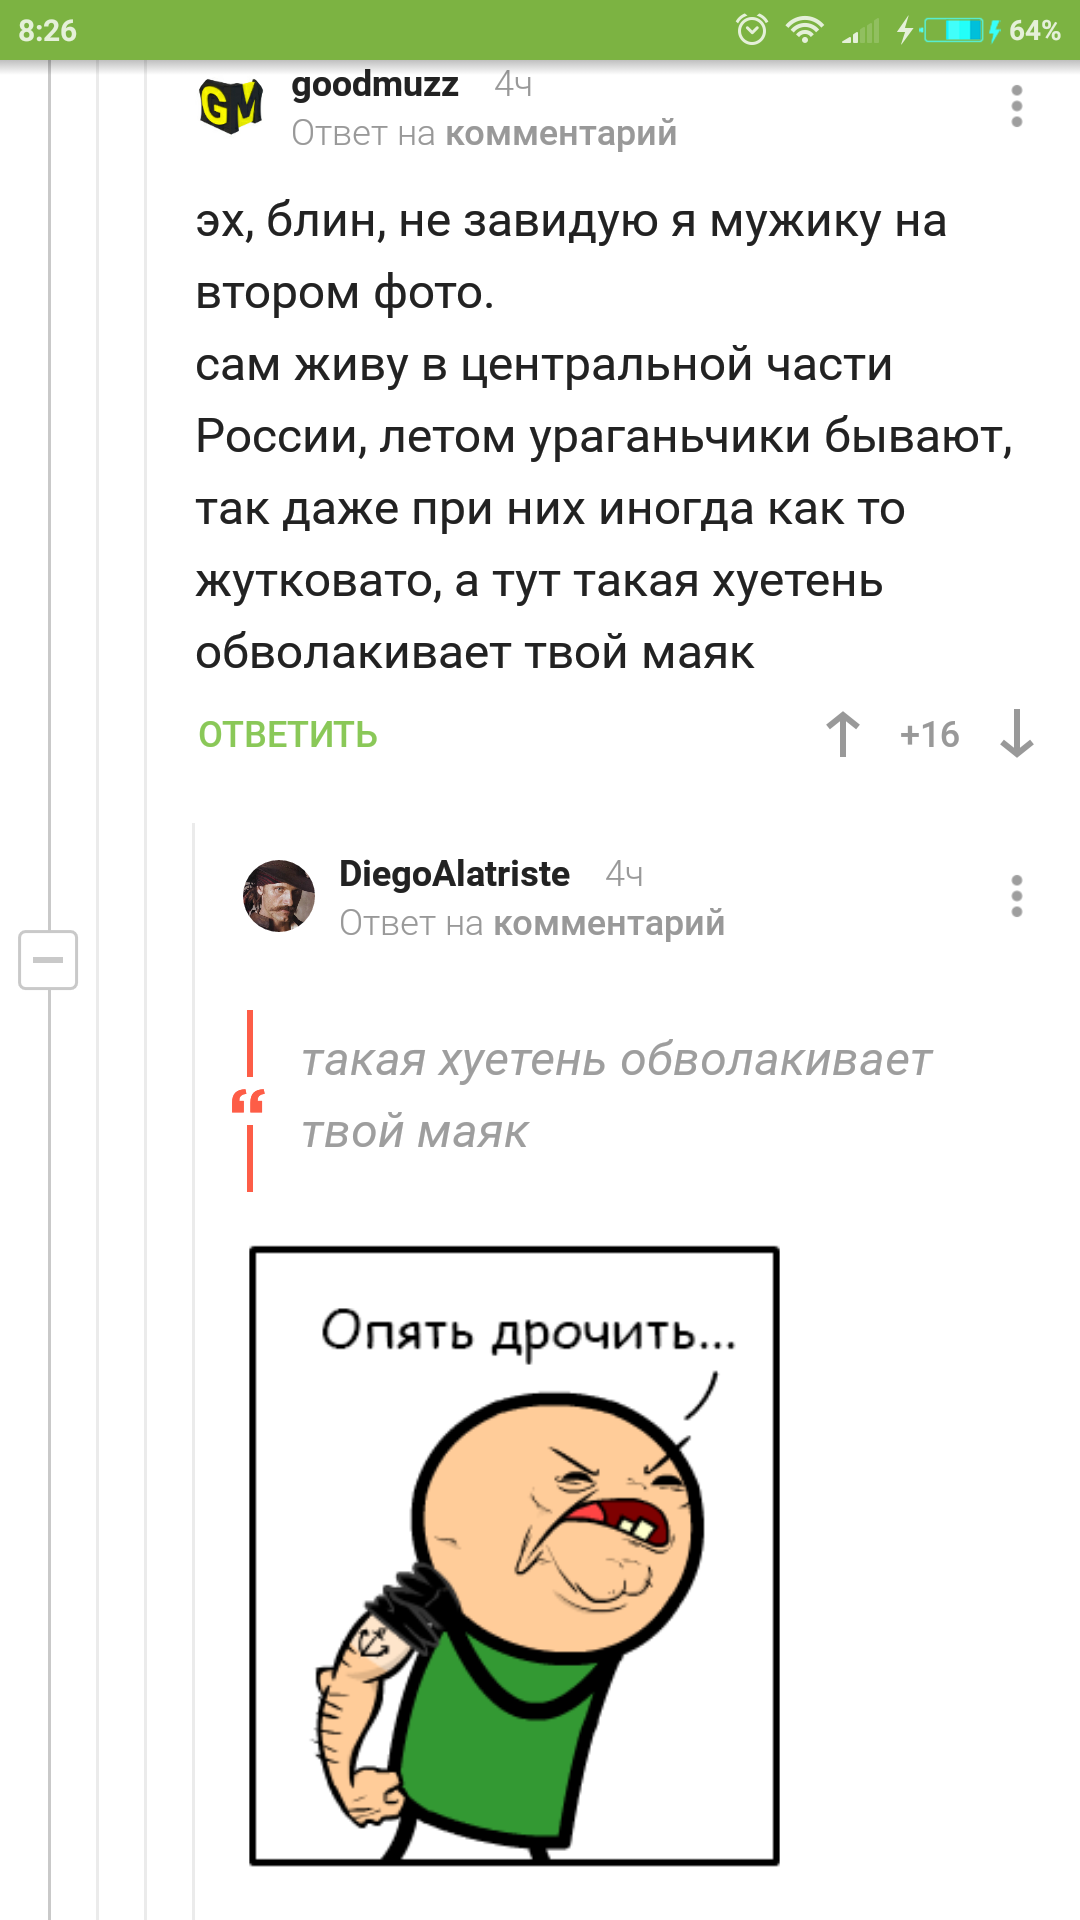Collapse comment thread with minus box
Screen dimensions: 1080x1920
48,960
